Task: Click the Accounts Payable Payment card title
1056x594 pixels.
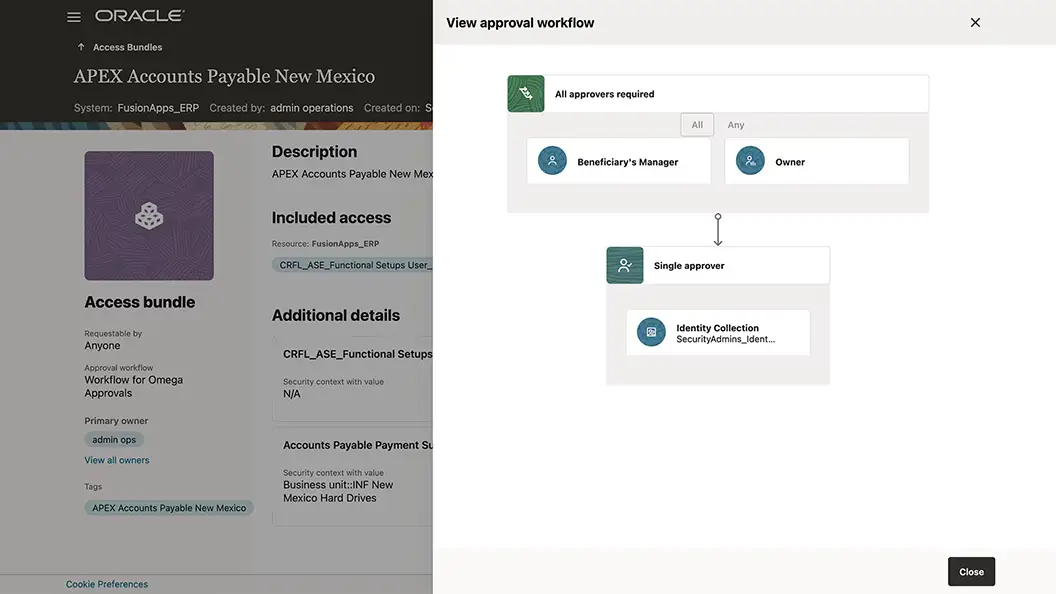Action: point(358,445)
